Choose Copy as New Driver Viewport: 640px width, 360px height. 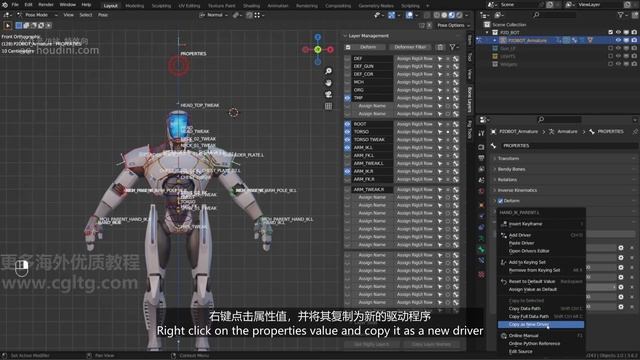click(541, 324)
